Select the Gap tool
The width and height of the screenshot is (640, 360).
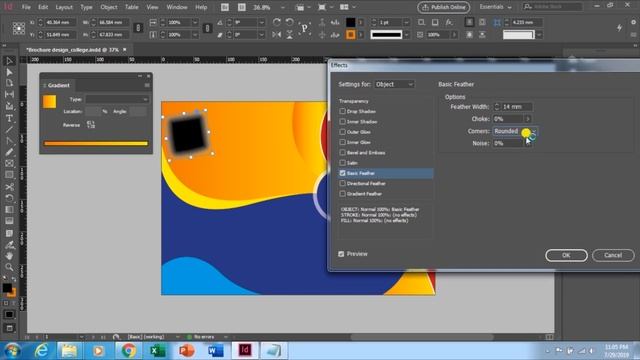pyautogui.click(x=9, y=95)
